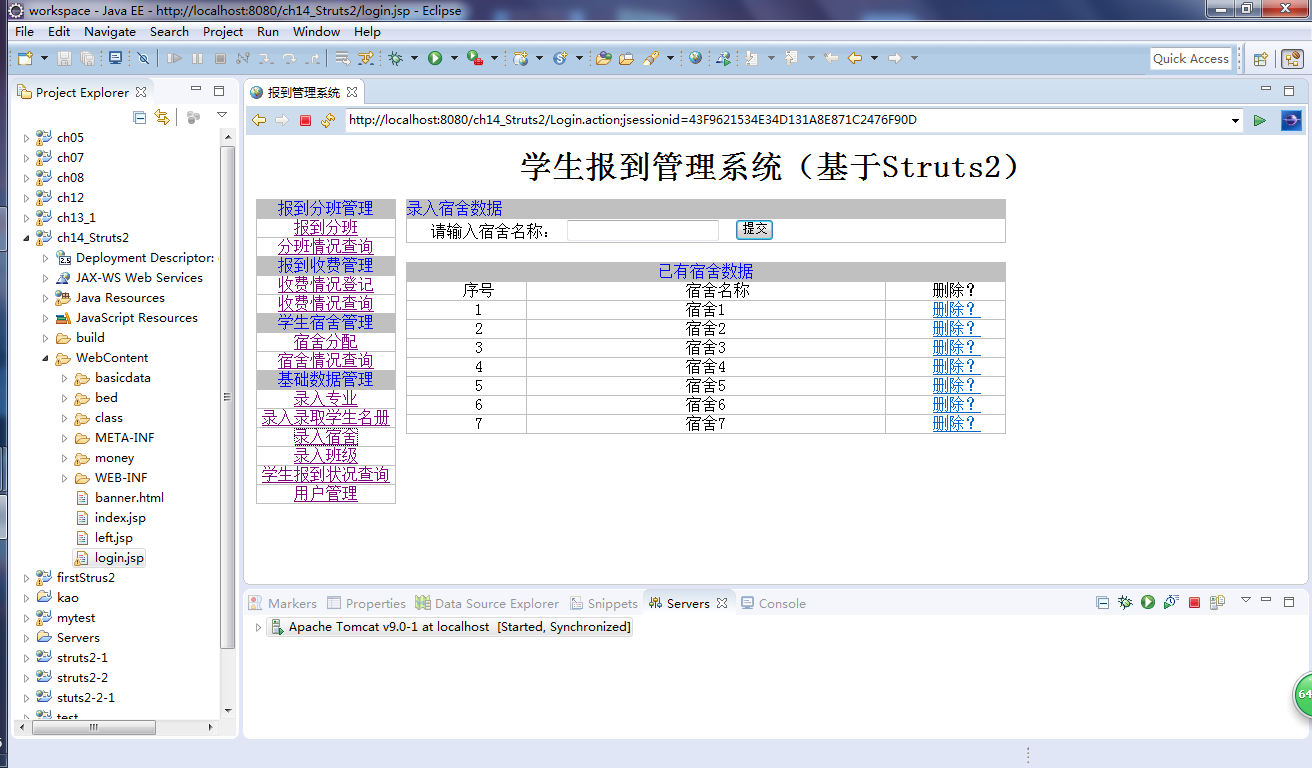The height and width of the screenshot is (768, 1312).
Task: Click the Run Last Tool icon with toolbox
Action: pos(475,58)
